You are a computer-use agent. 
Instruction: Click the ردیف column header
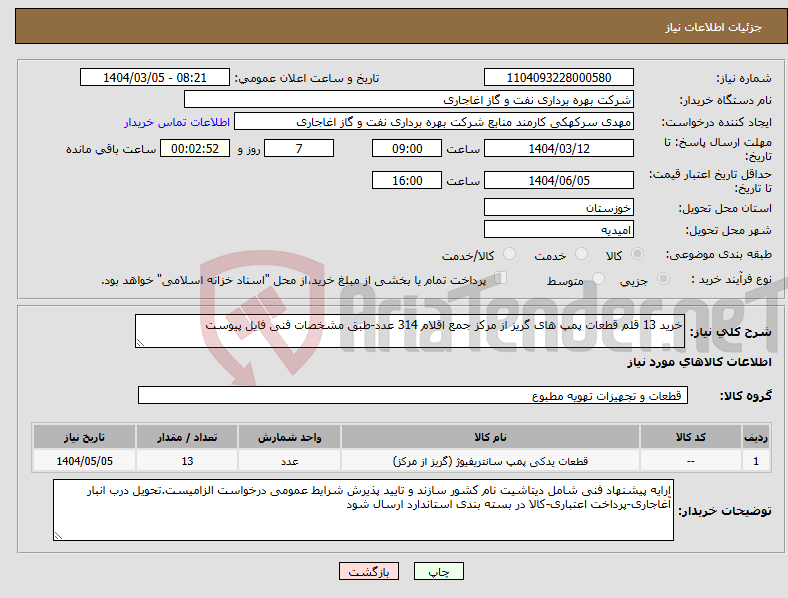tap(756, 437)
